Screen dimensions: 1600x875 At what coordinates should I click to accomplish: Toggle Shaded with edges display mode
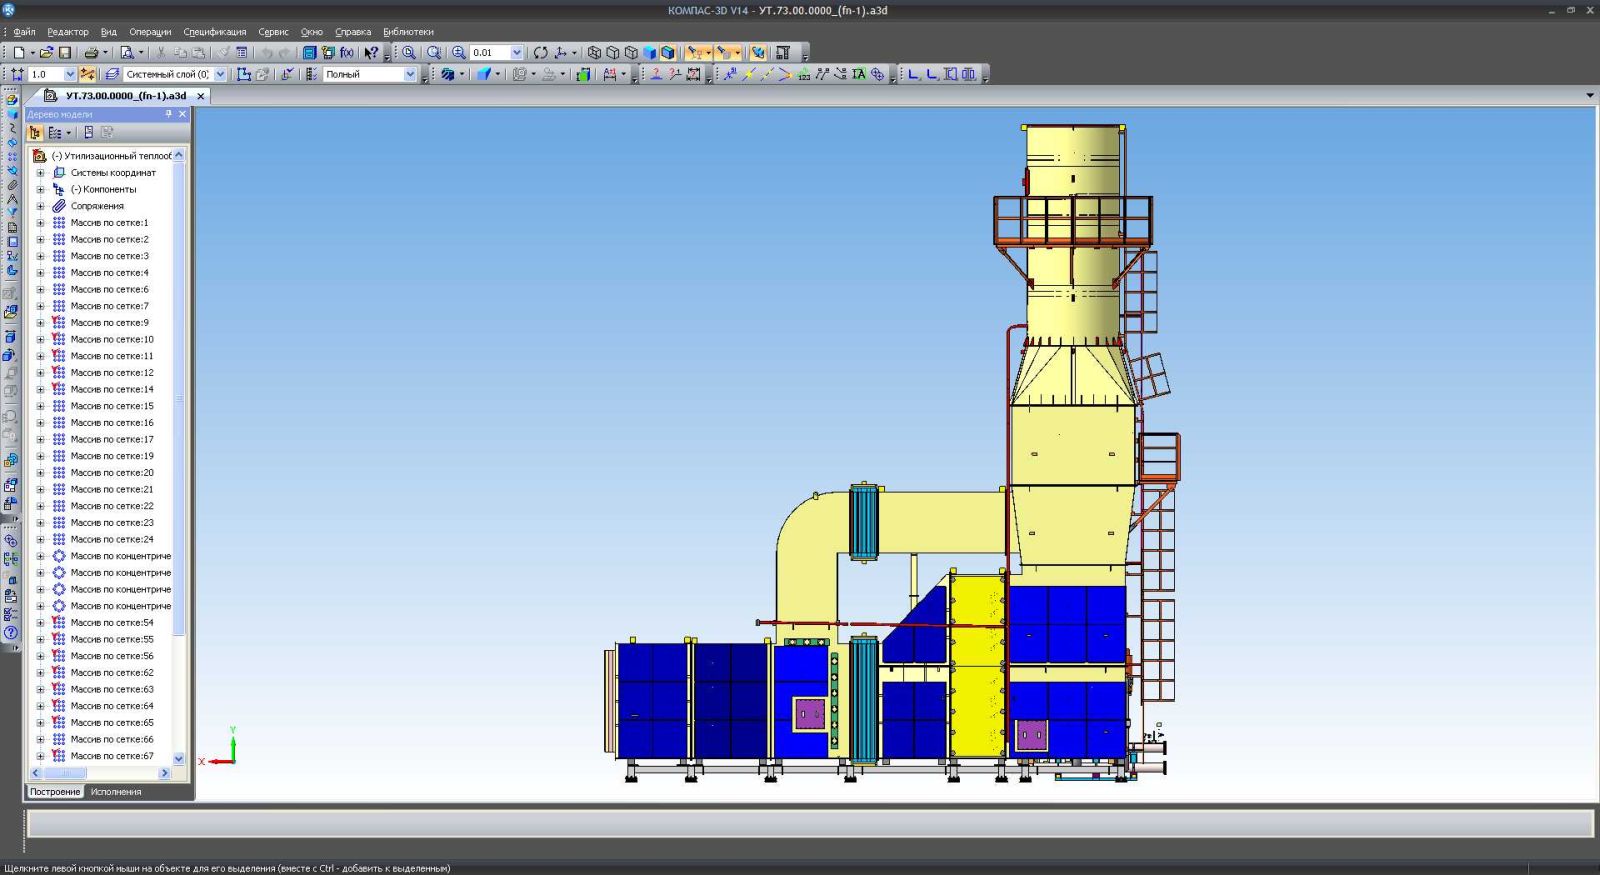coord(668,52)
